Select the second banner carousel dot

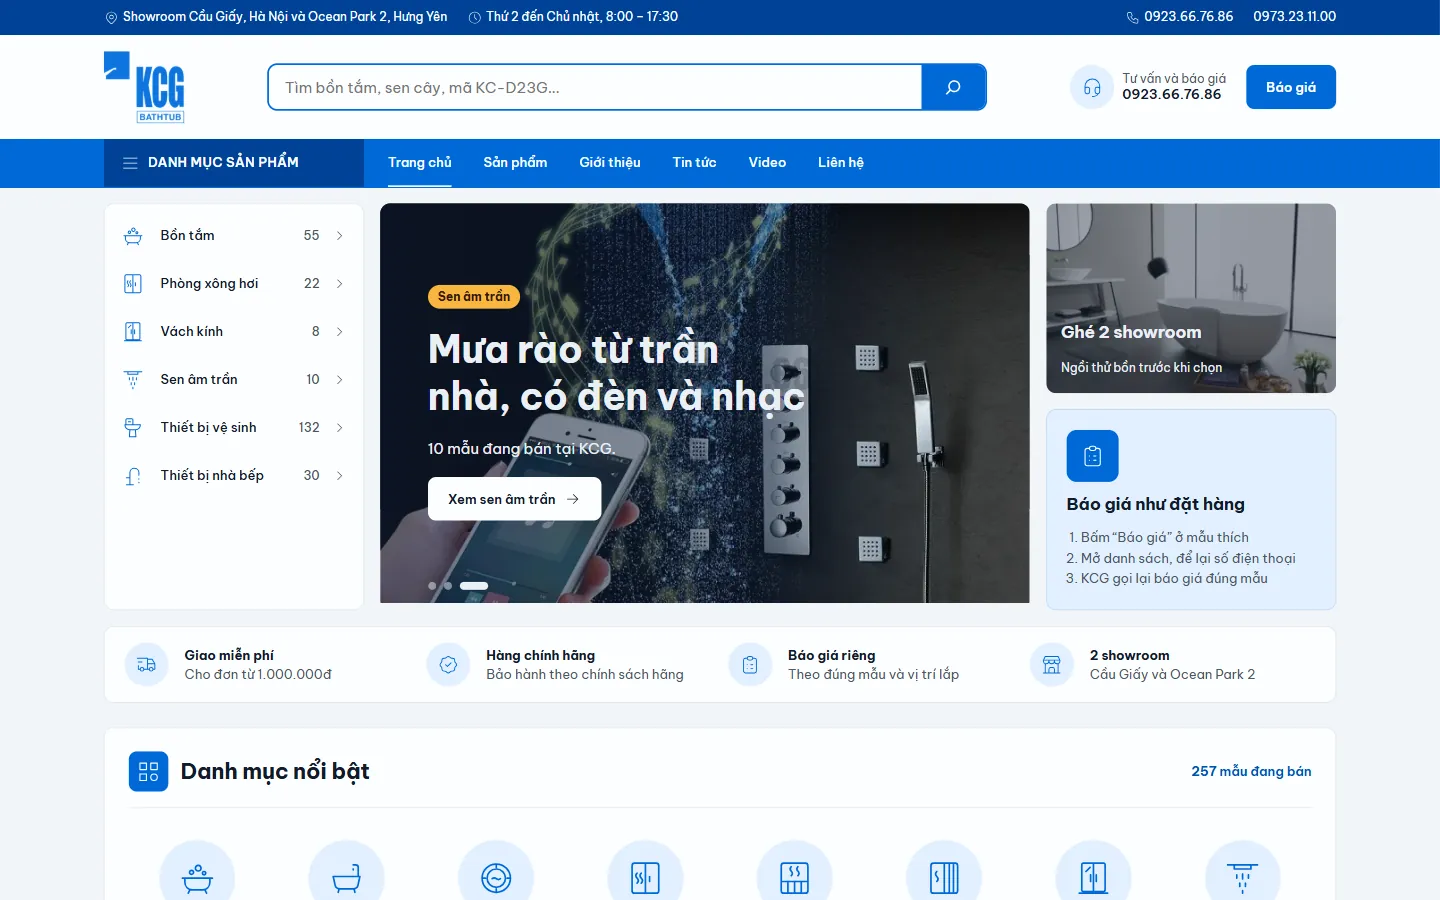point(448,586)
